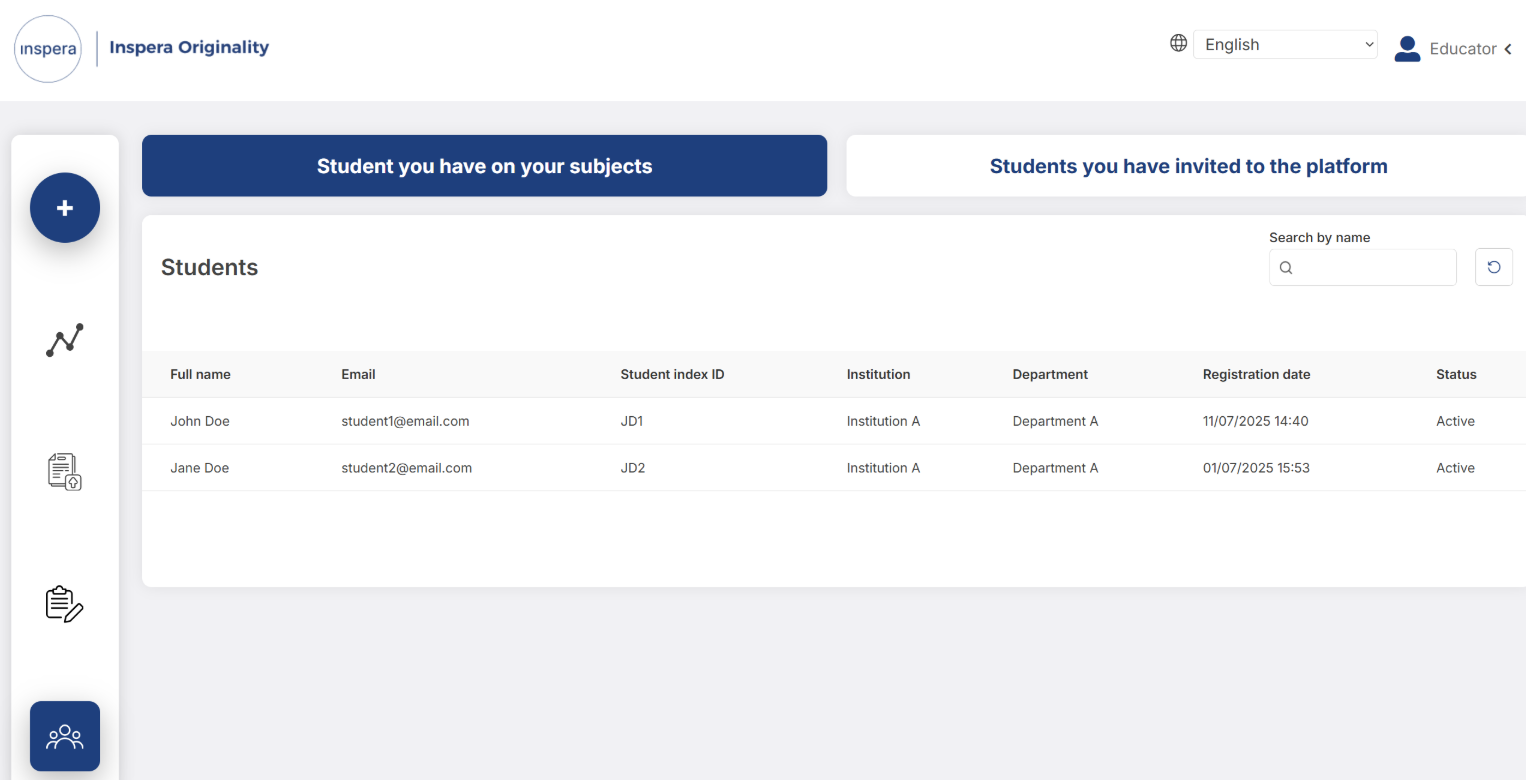Open Students you have invited to the platform tab
Image resolution: width=1526 pixels, height=780 pixels.
(x=1188, y=166)
